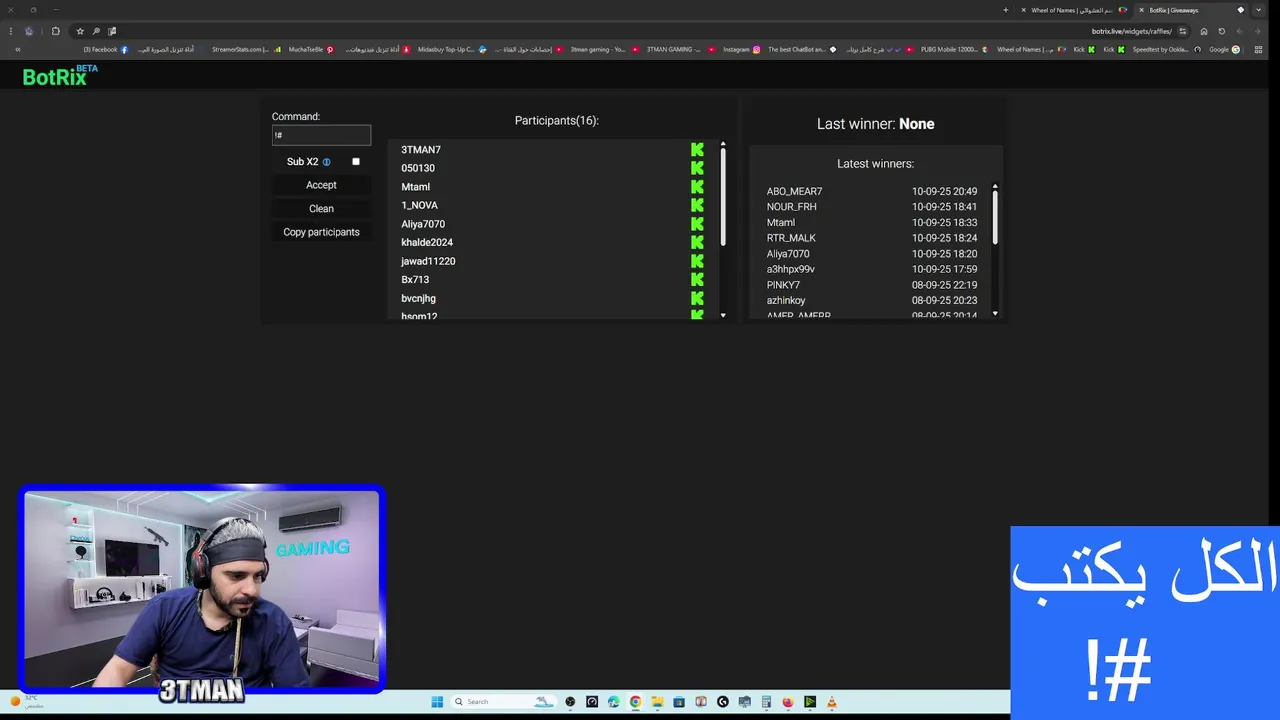Open Firefox from the taskbar
Screen dimensions: 1280x720
788,702
